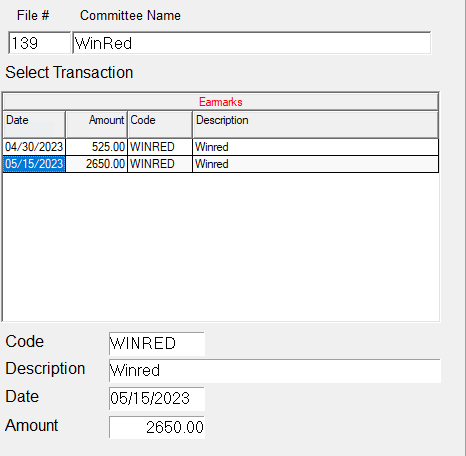
Task: Click the Amount input field showing 2650.00
Action: click(157, 427)
